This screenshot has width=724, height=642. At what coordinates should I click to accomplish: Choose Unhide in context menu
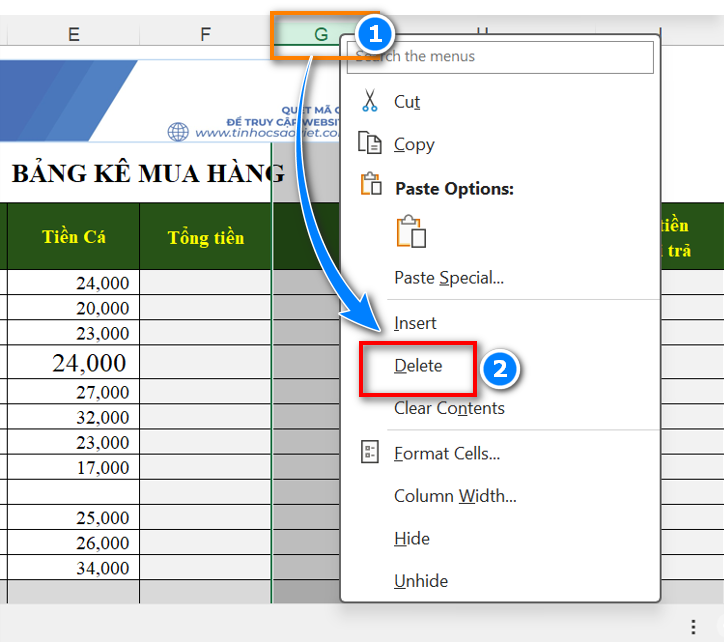(421, 581)
